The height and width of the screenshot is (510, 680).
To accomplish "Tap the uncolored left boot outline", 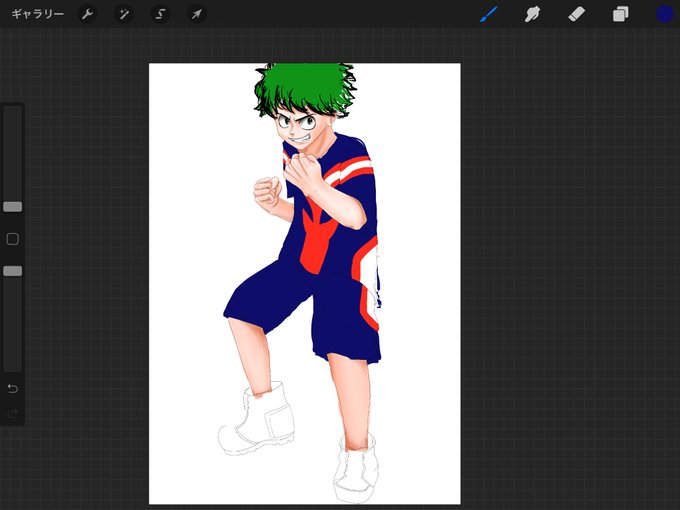I will (257, 421).
